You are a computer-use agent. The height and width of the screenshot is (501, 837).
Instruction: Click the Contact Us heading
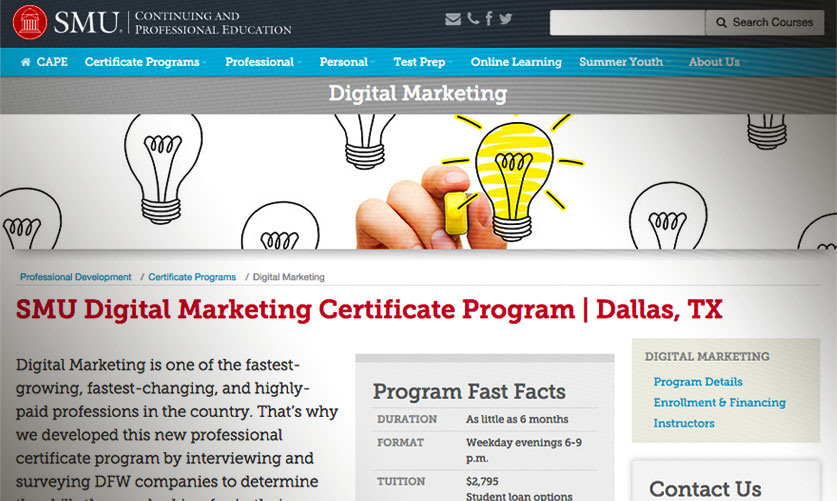705,489
